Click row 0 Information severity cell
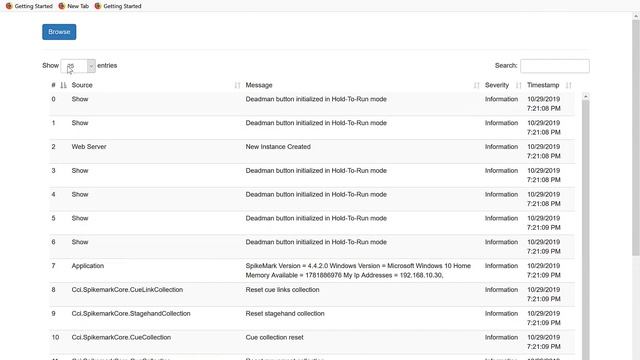The height and width of the screenshot is (360, 640). tap(501, 99)
